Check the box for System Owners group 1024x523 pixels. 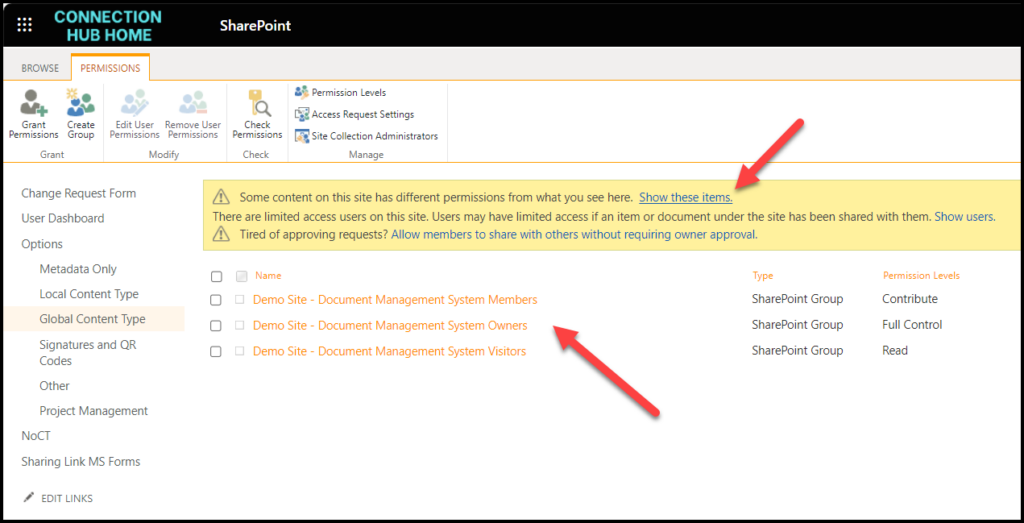[x=216, y=325]
